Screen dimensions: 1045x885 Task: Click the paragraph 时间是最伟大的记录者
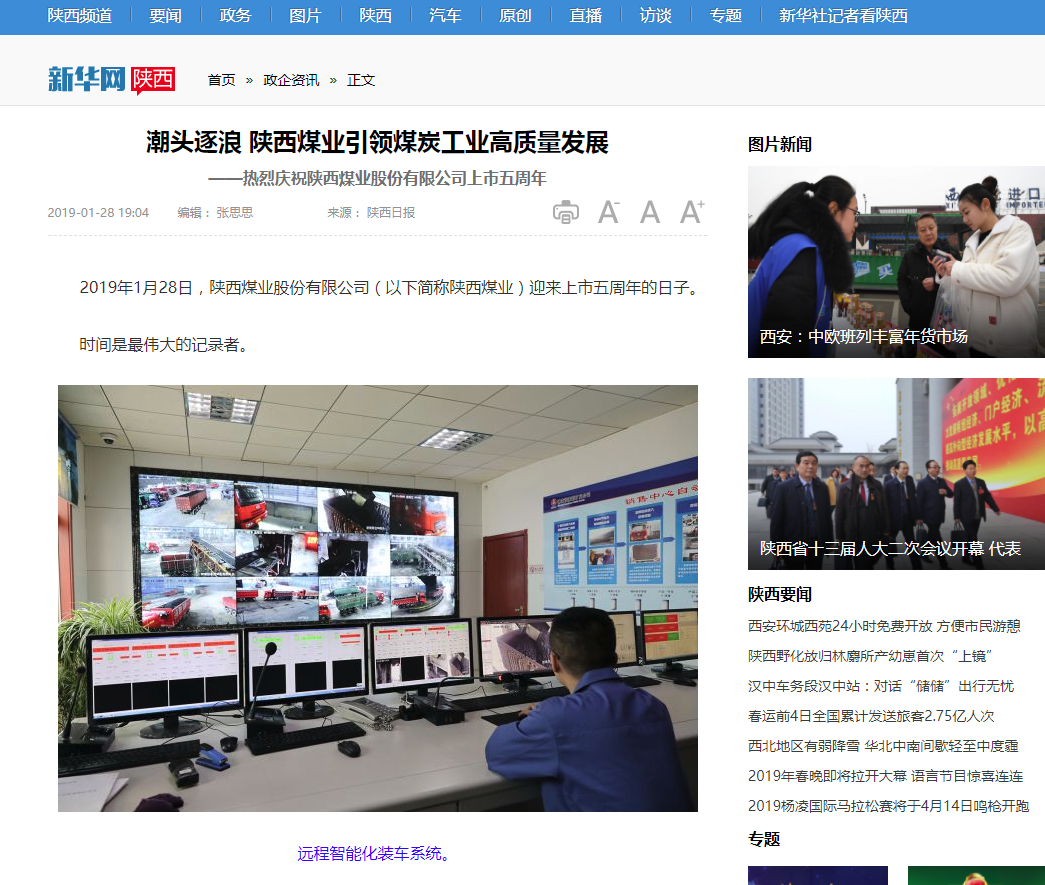(x=164, y=345)
